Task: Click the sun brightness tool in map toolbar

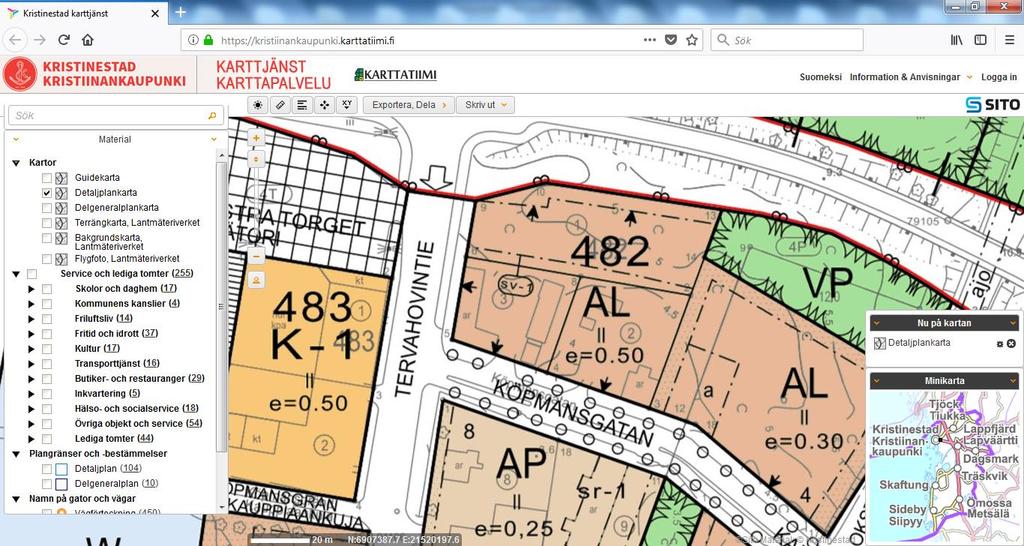Action: tap(259, 105)
